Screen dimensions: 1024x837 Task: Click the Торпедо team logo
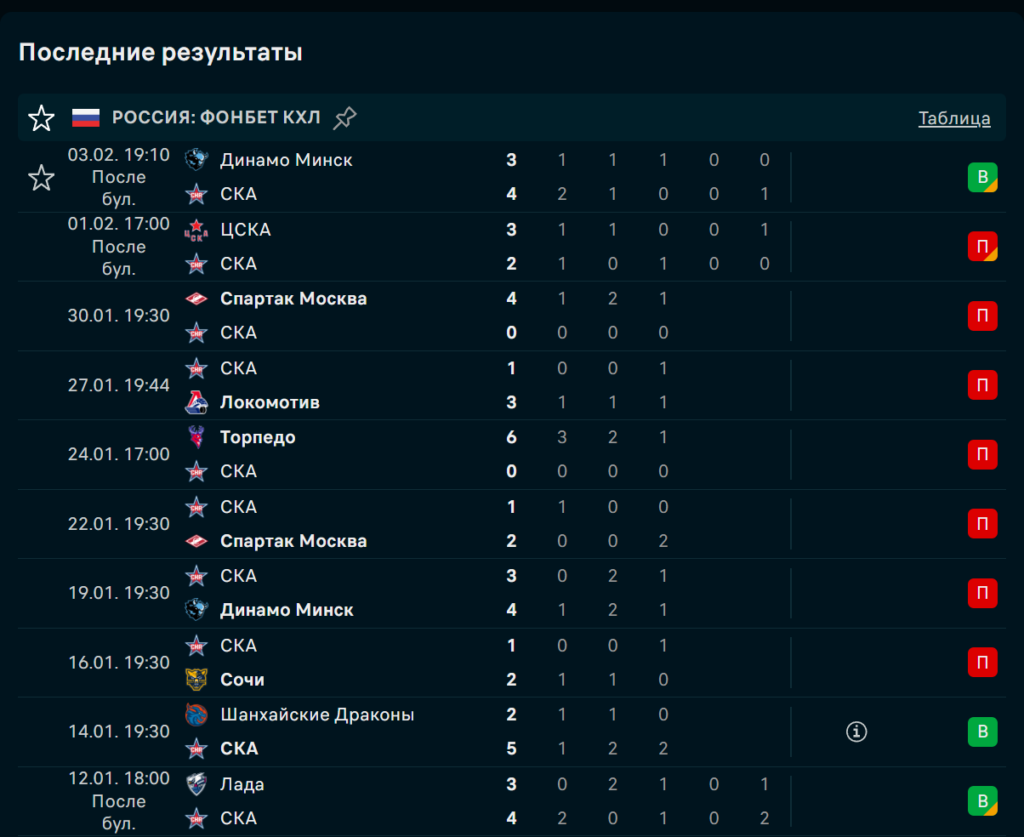[197, 437]
